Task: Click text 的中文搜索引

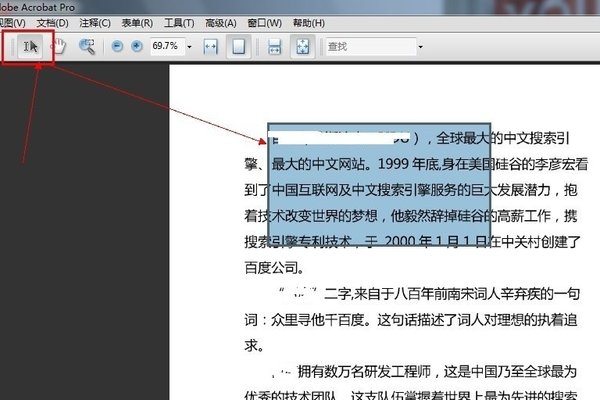Action: 530,138
